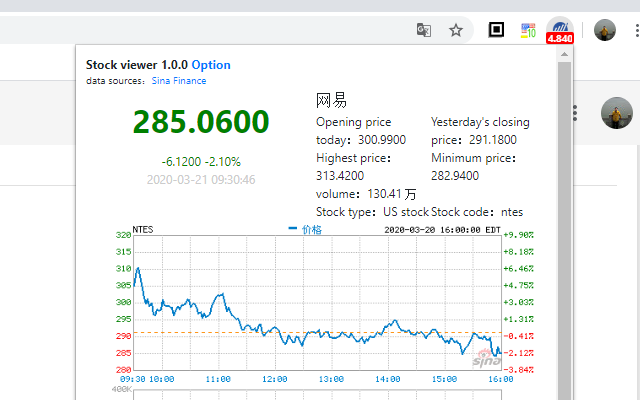This screenshot has height=400, width=640.
Task: Open the Option link in Stock viewer
Action: pyautogui.click(x=211, y=65)
